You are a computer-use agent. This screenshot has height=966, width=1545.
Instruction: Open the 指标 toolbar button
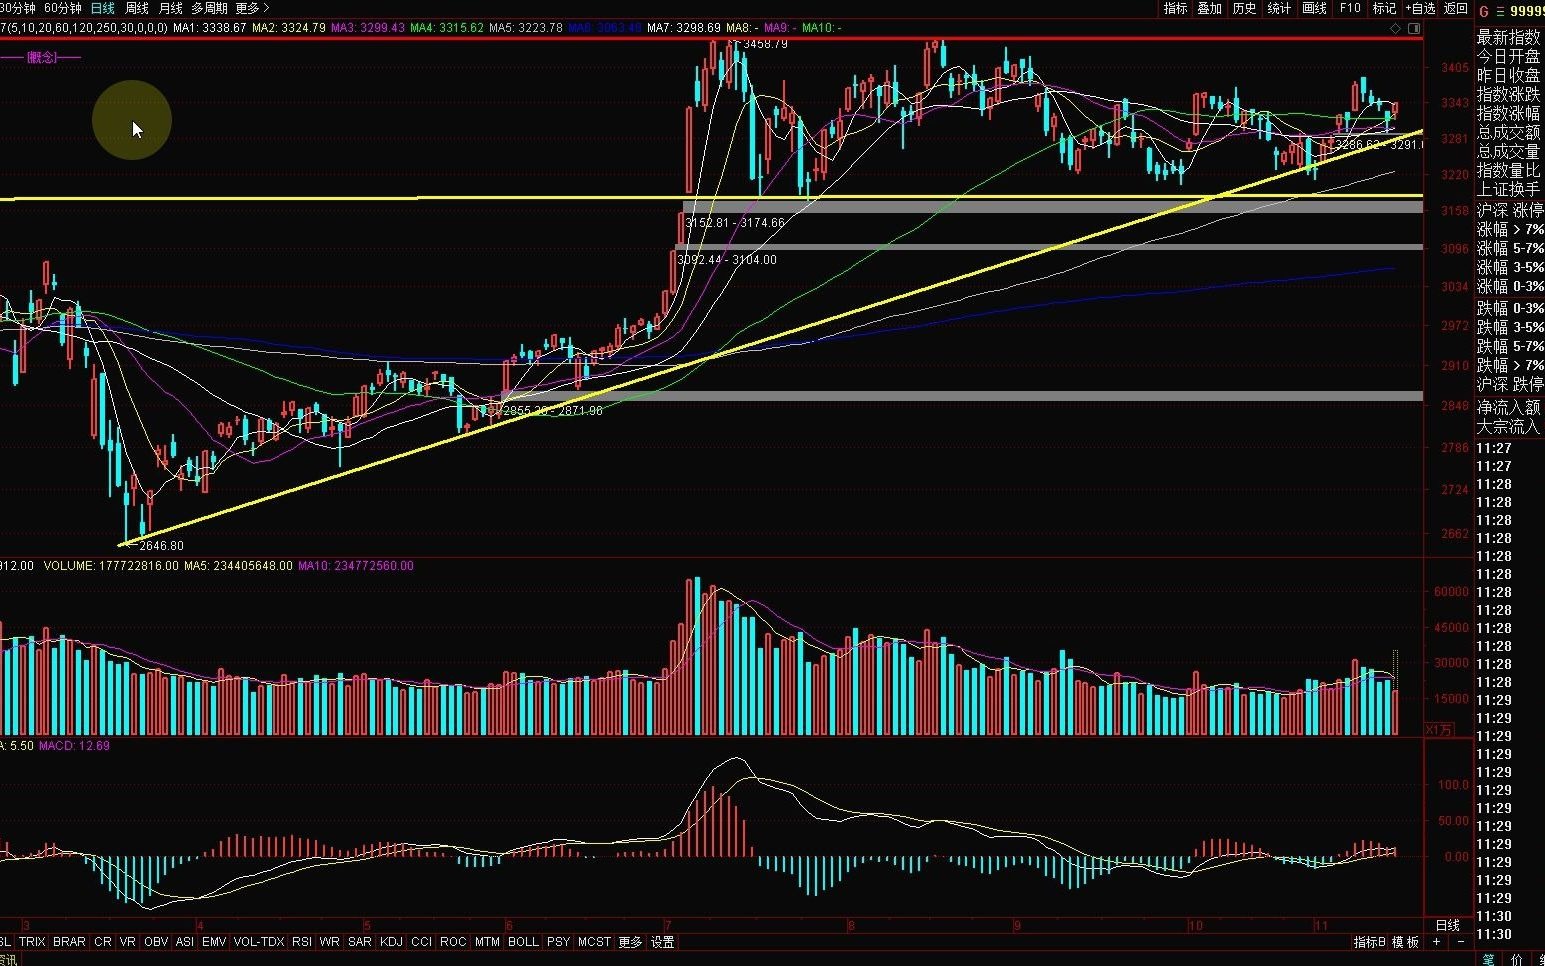1175,8
